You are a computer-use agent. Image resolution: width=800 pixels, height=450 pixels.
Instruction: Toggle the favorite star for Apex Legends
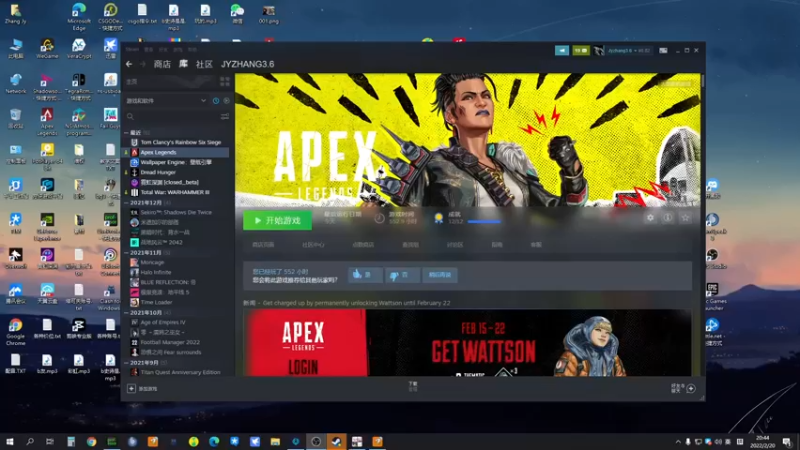[x=685, y=218]
